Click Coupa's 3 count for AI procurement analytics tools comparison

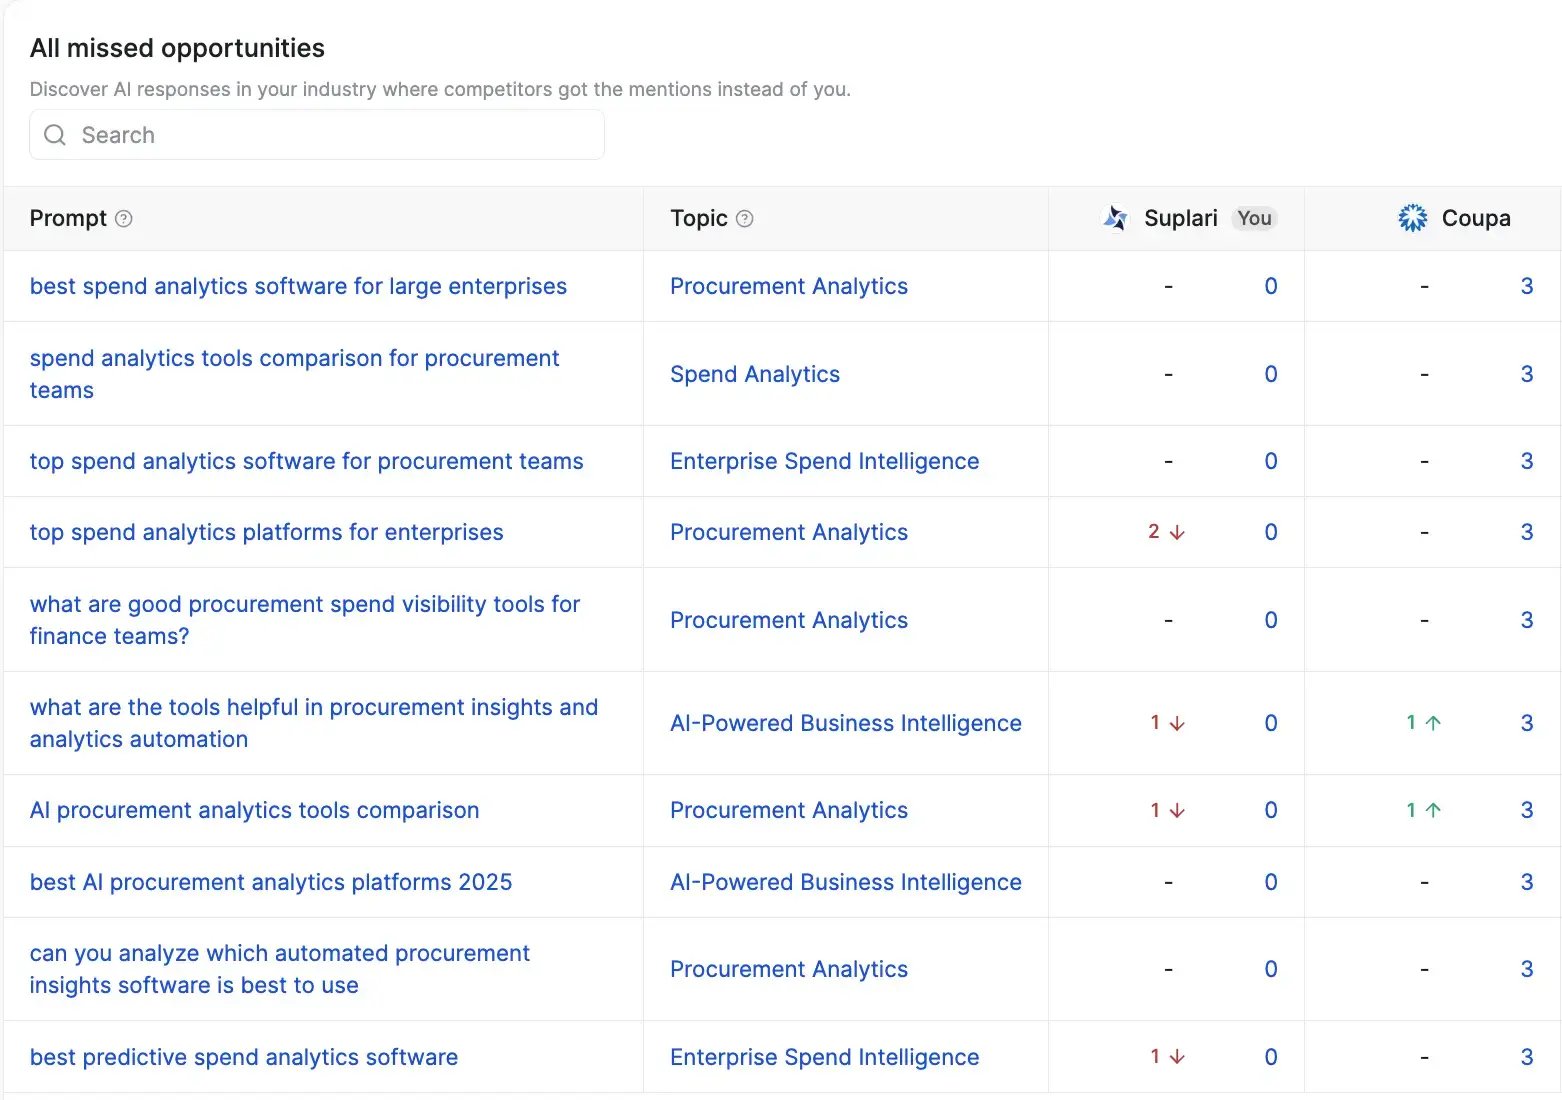click(1527, 810)
